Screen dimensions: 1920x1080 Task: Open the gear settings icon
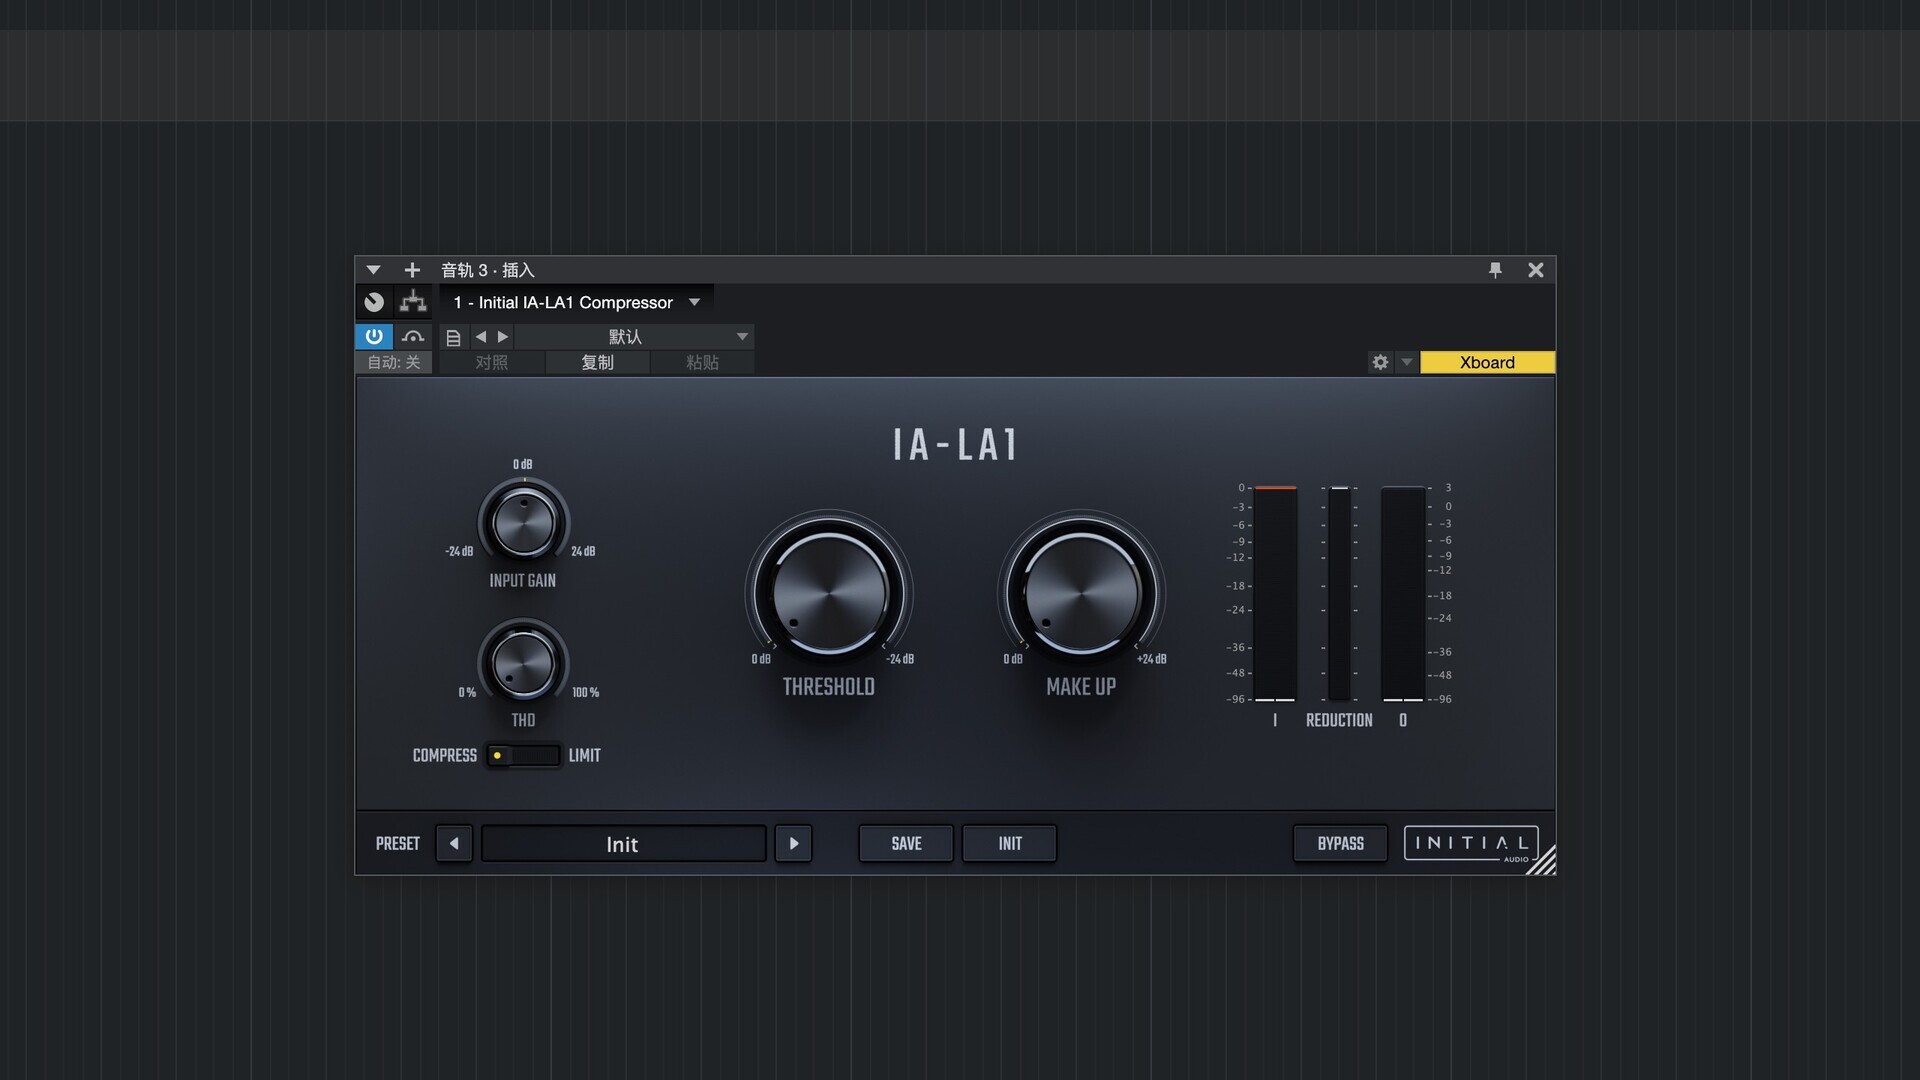(1381, 362)
